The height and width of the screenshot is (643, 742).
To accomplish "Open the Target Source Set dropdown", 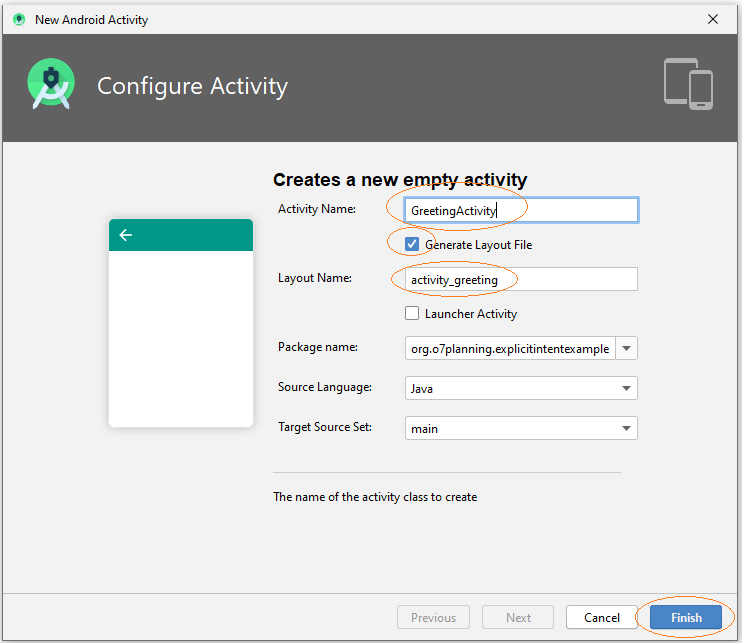I will tap(521, 428).
